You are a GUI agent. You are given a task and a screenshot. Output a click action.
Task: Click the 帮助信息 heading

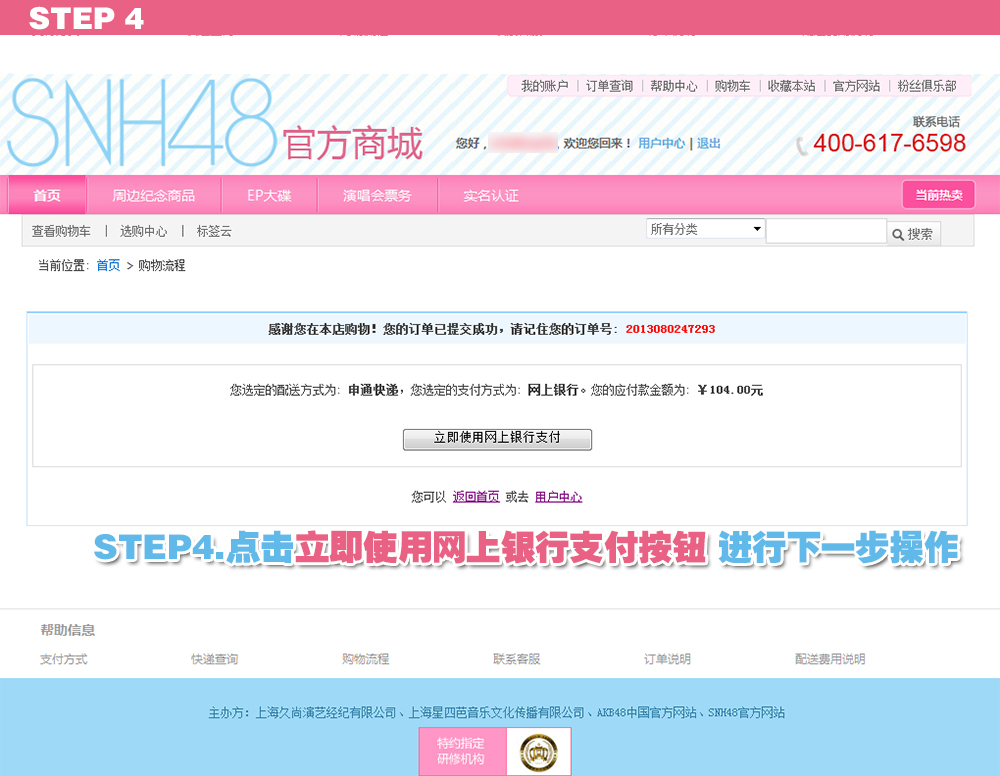68,630
